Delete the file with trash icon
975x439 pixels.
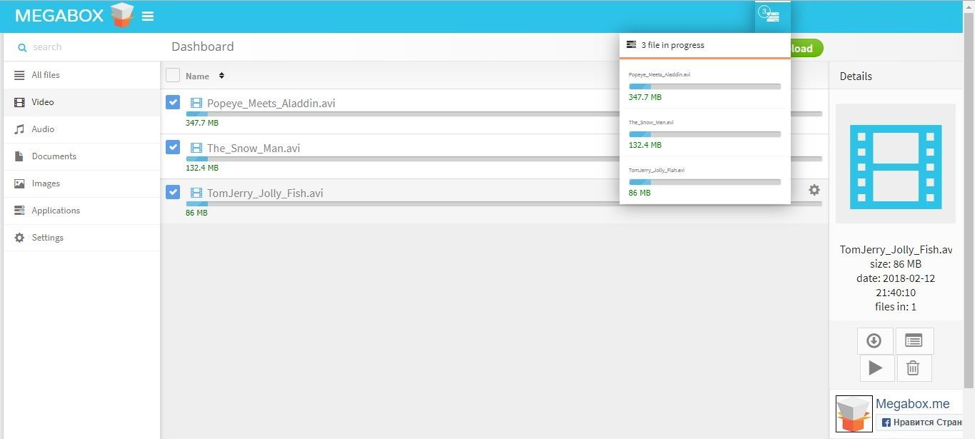point(913,368)
